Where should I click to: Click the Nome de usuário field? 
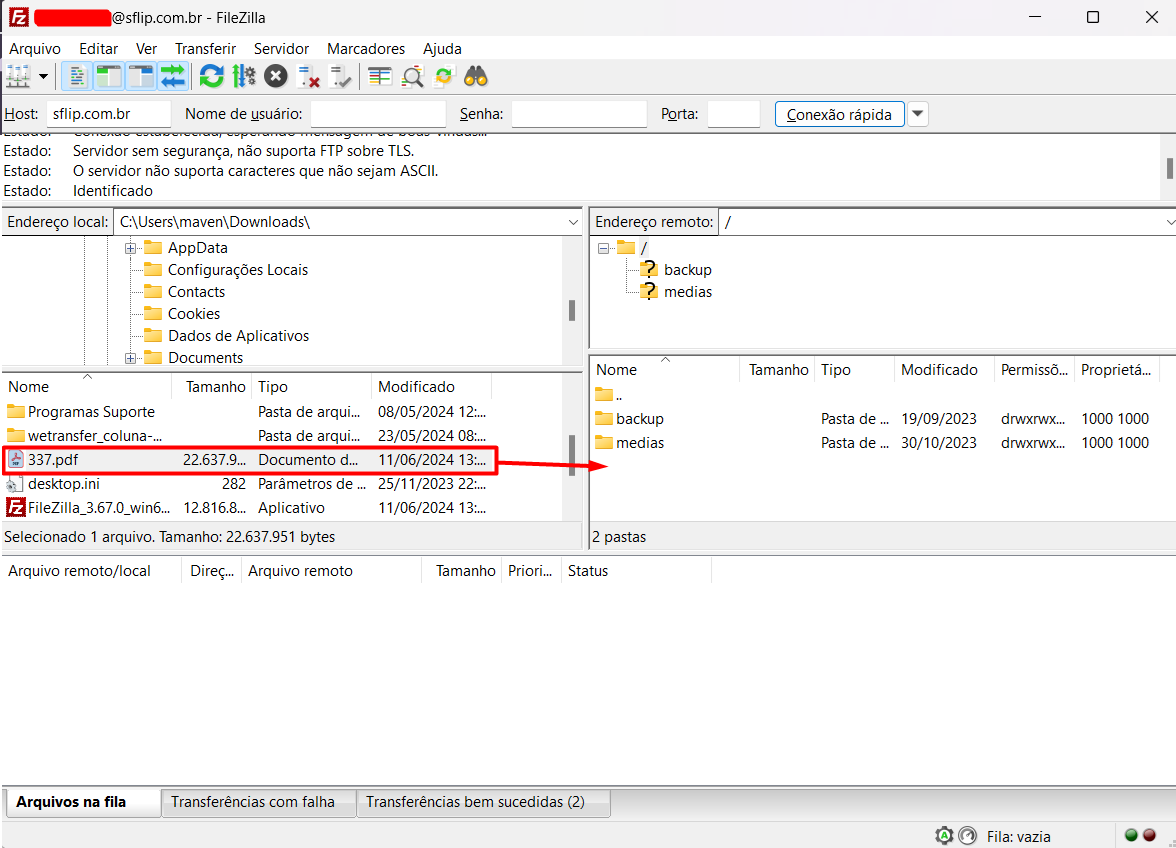point(378,114)
